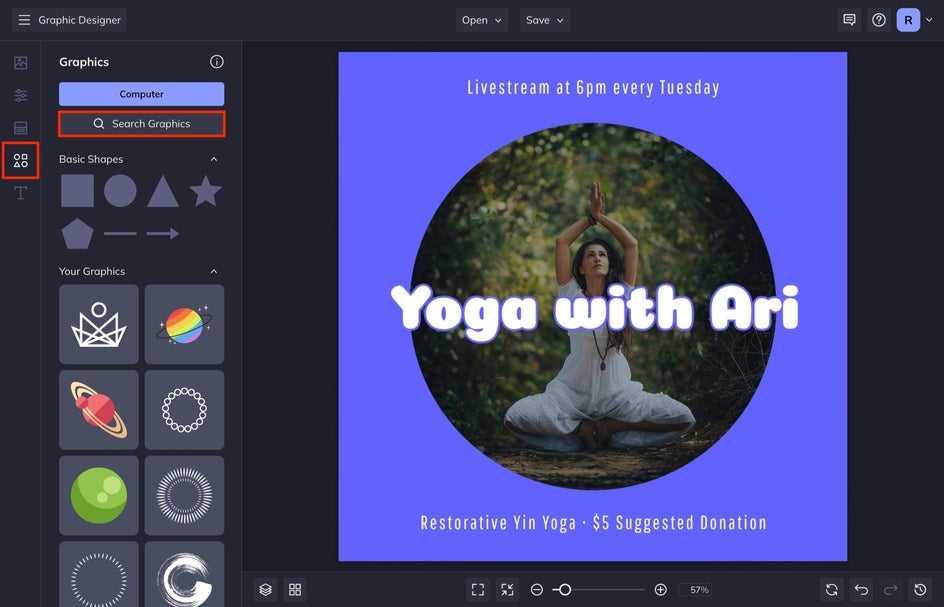Image resolution: width=944 pixels, height=607 pixels.
Task: Open the Image Manager sidebar tab
Action: point(20,63)
